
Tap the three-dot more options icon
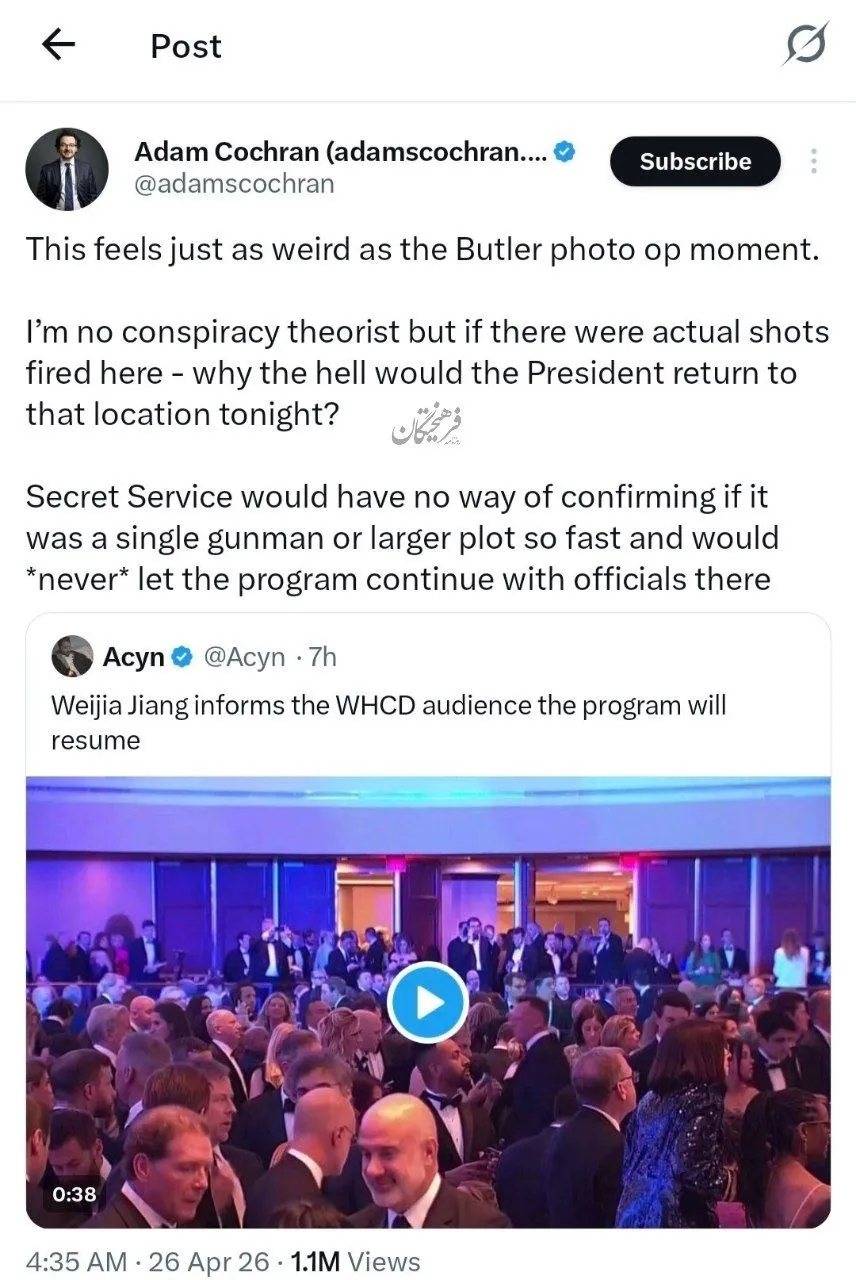tap(814, 162)
